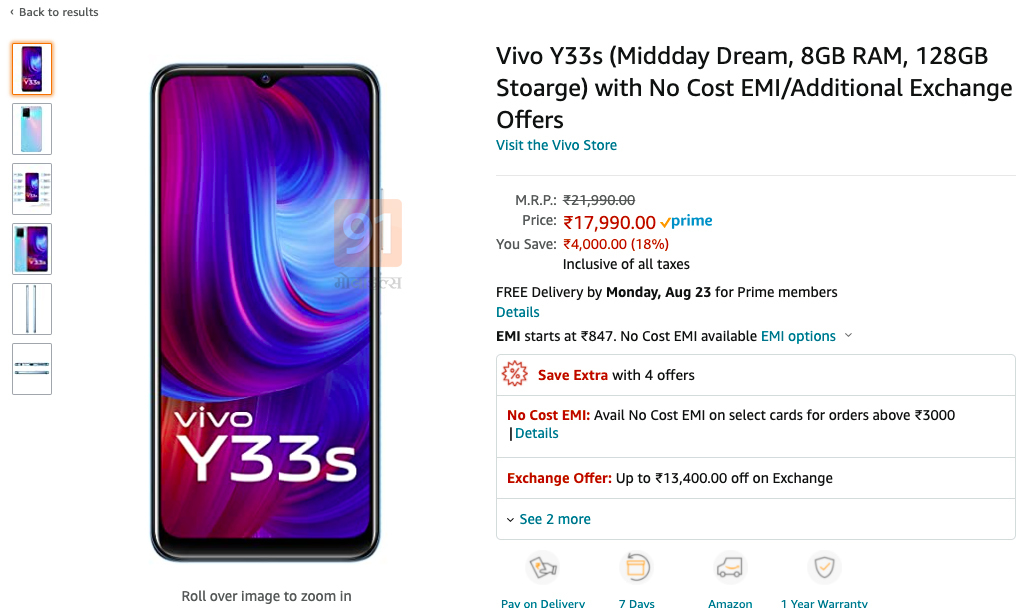This screenshot has height=608, width=1035.
Task: Click the back arrow beside Back to results
Action: 11,12
